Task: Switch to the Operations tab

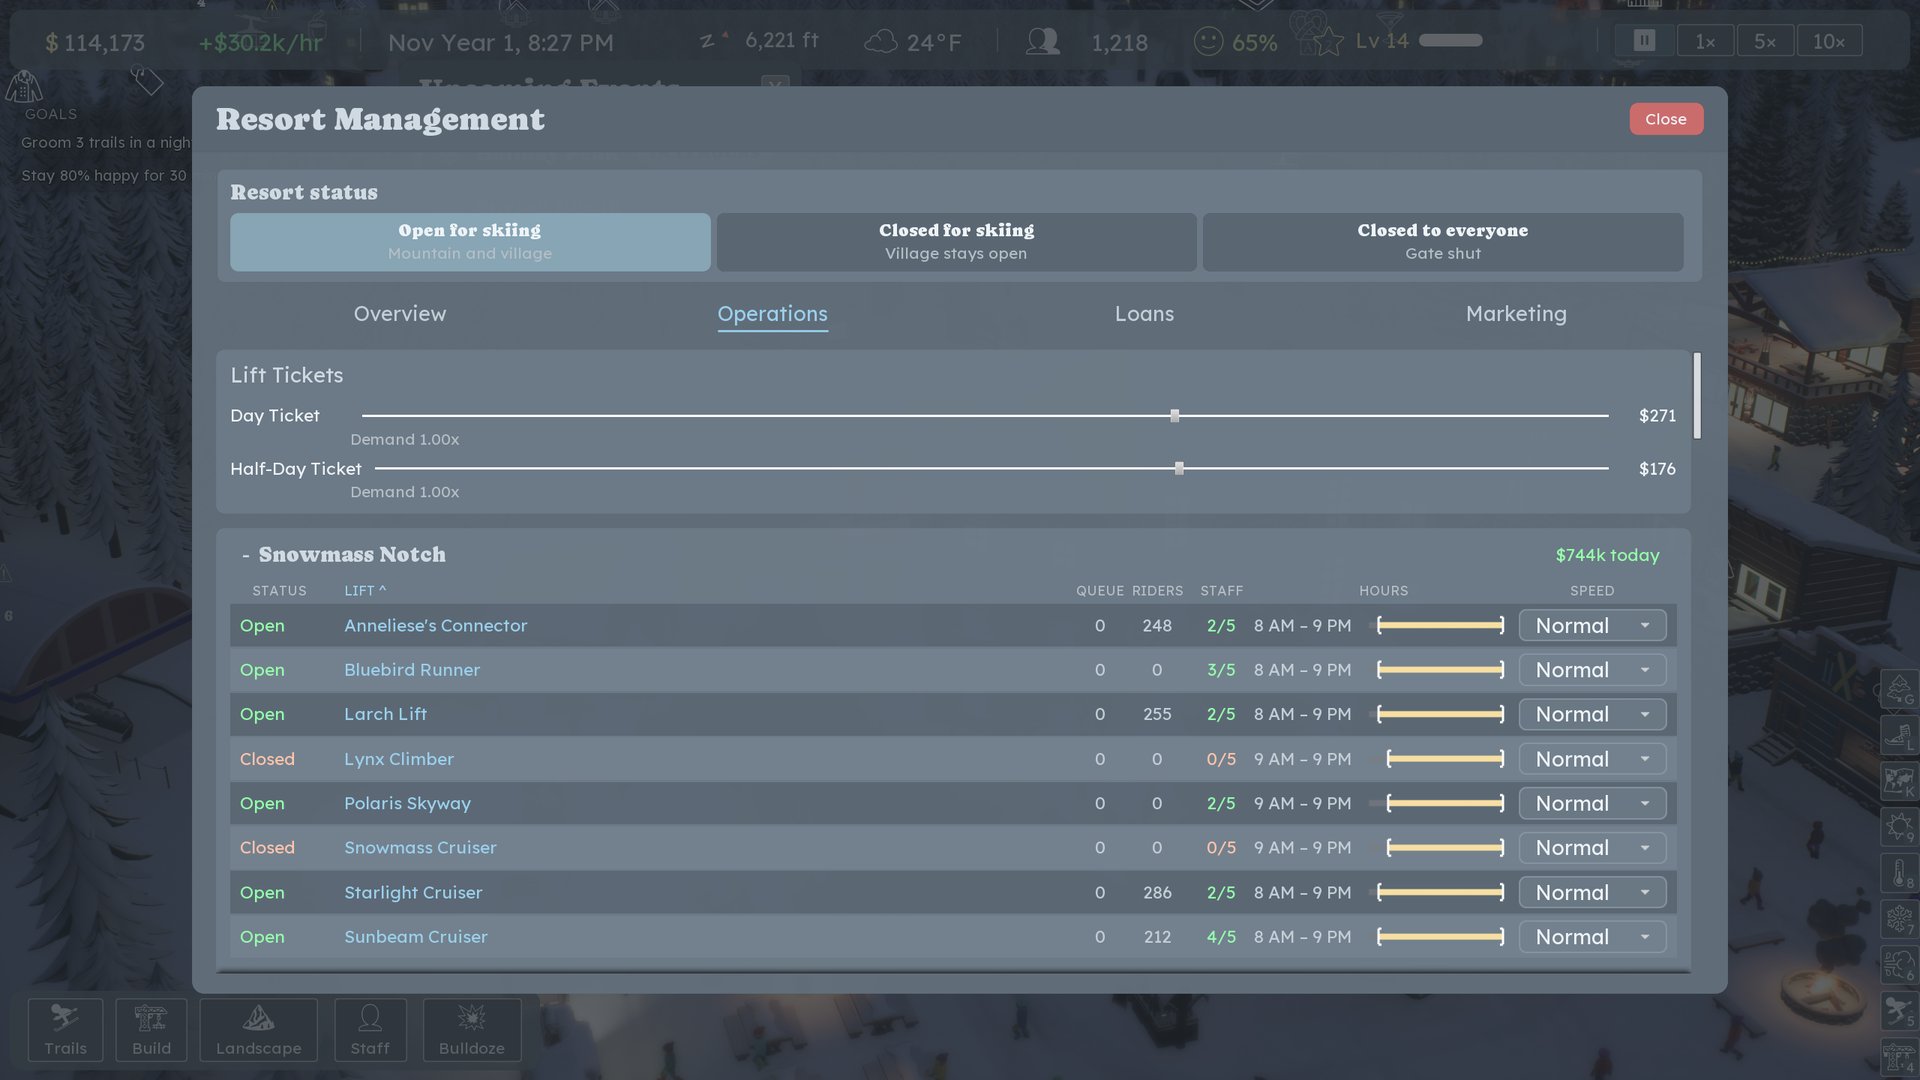Action: pyautogui.click(x=772, y=314)
